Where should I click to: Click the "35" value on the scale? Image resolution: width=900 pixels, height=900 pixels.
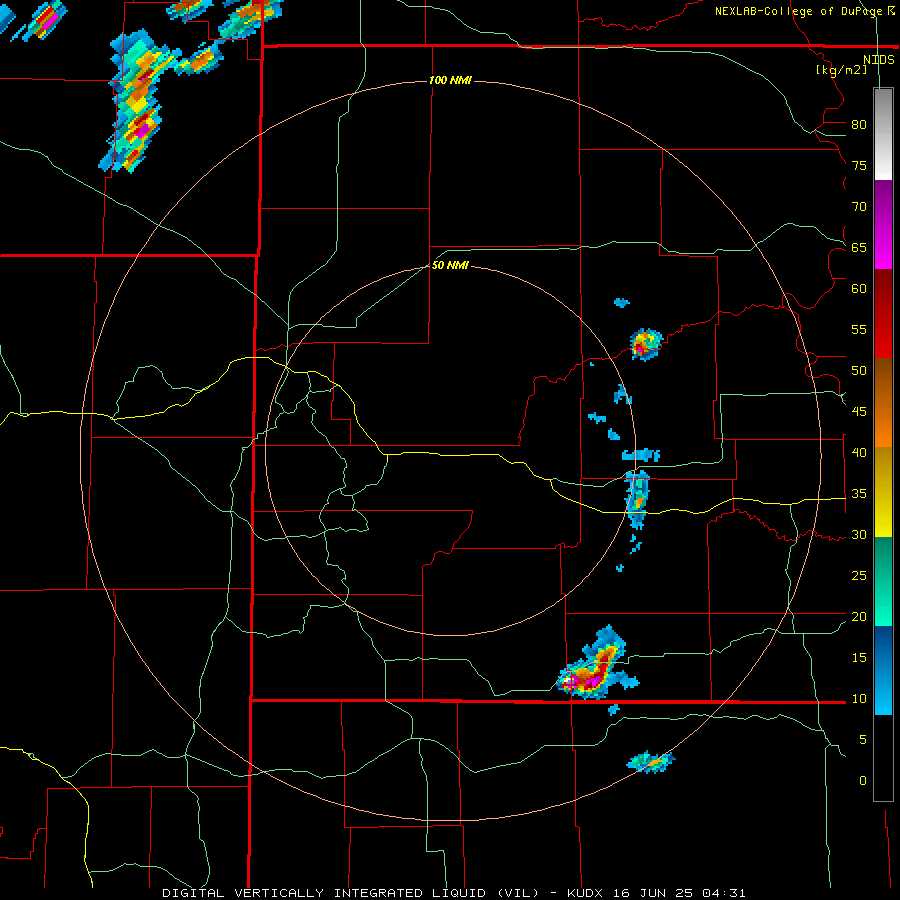[859, 494]
